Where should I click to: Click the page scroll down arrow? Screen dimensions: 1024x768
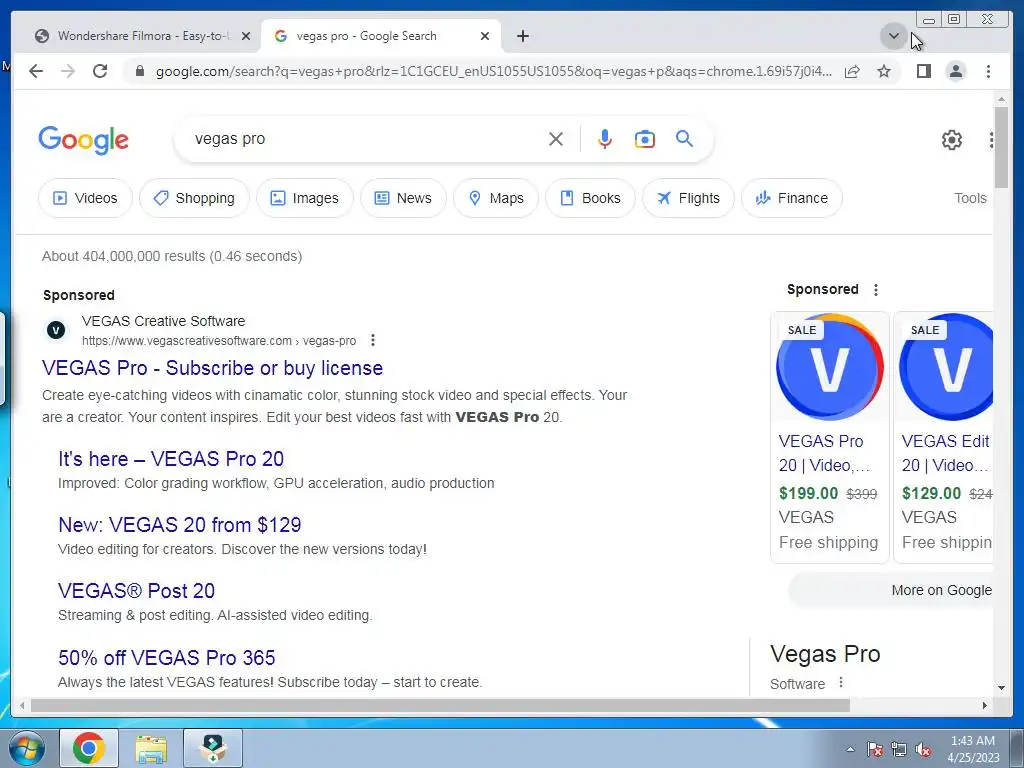tap(1001, 687)
